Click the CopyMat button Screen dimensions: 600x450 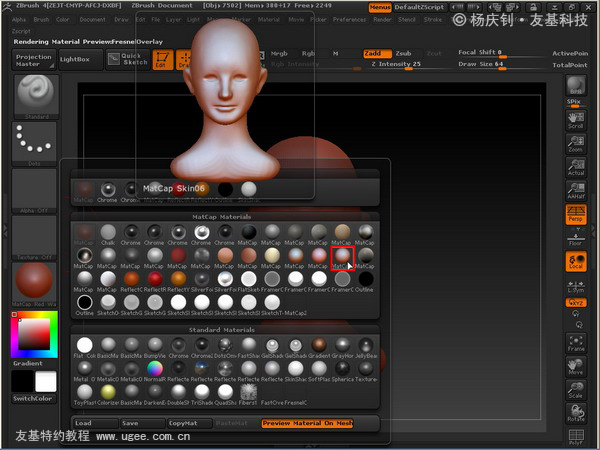(189, 423)
